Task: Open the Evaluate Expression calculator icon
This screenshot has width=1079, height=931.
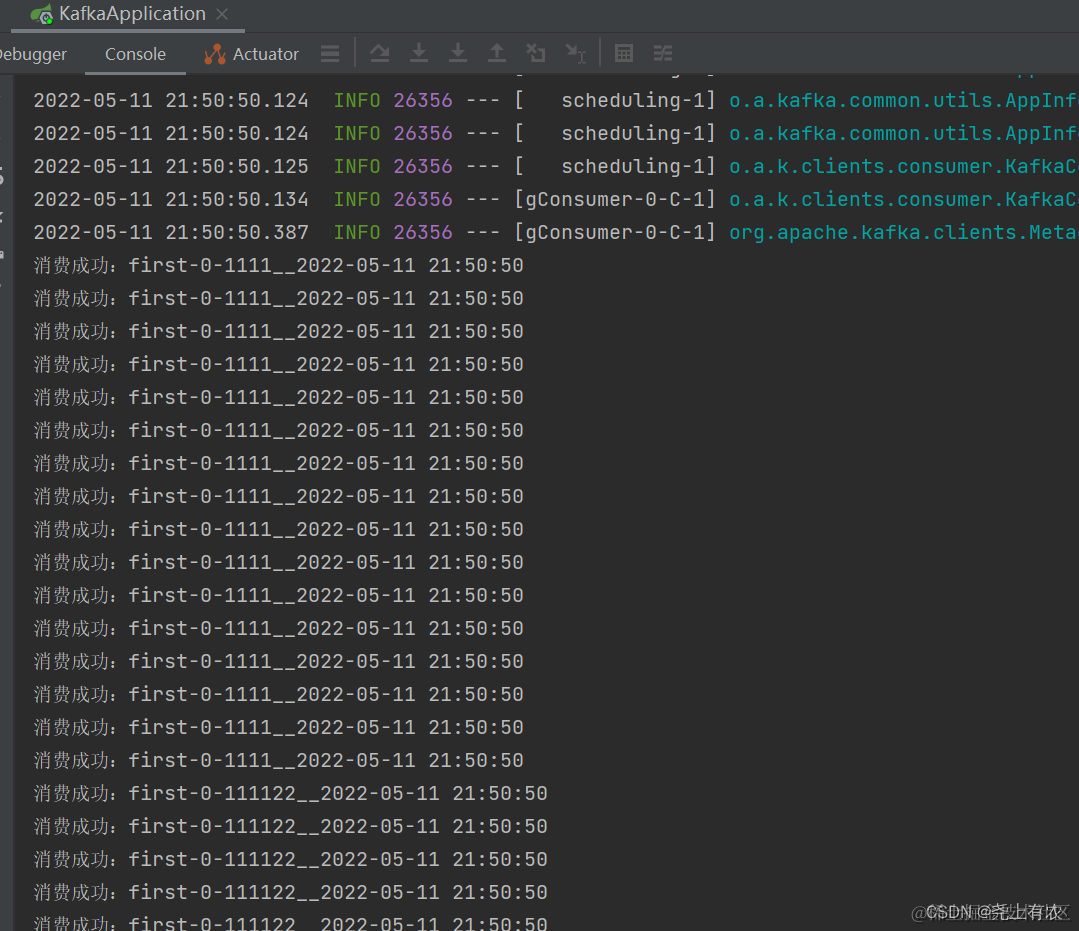Action: pos(624,53)
